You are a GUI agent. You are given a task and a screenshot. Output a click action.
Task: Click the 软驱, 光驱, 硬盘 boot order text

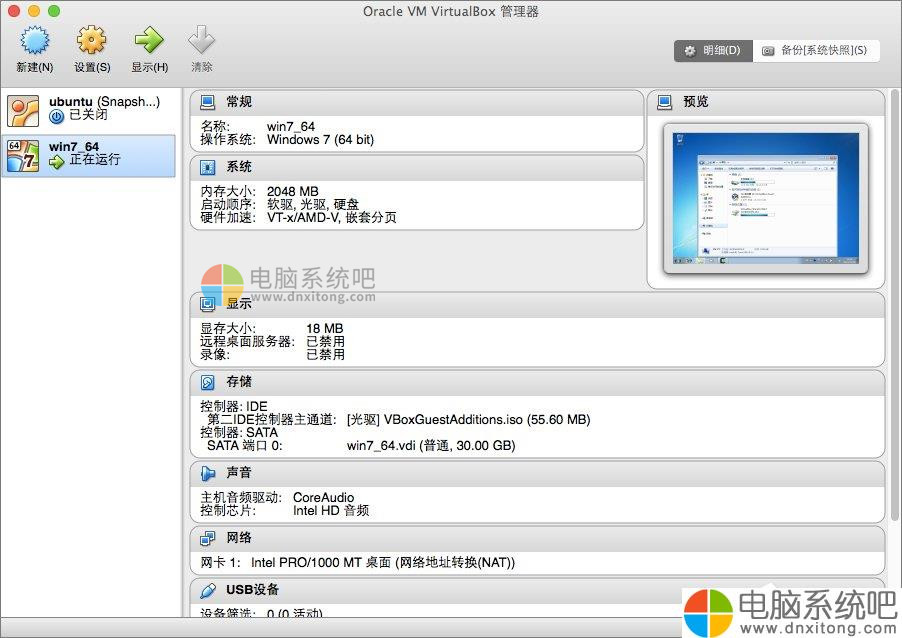tap(313, 205)
